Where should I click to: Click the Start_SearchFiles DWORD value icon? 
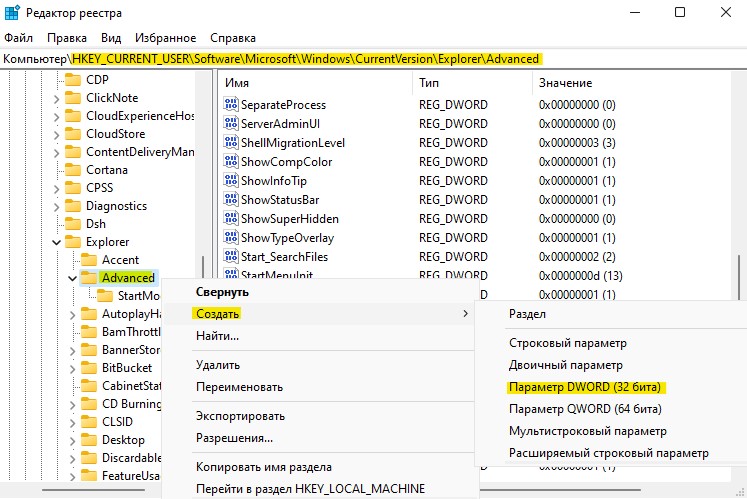(x=231, y=256)
